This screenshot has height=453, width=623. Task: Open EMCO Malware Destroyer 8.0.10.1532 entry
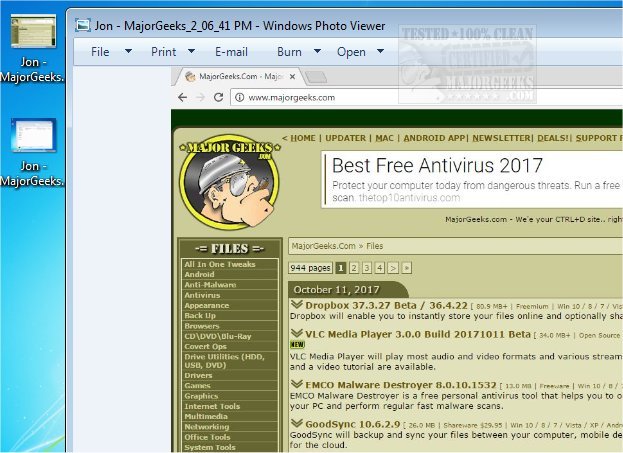401,385
